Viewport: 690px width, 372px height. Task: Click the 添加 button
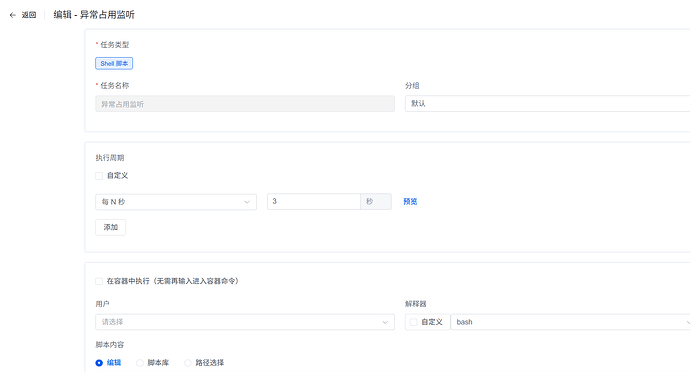point(110,227)
